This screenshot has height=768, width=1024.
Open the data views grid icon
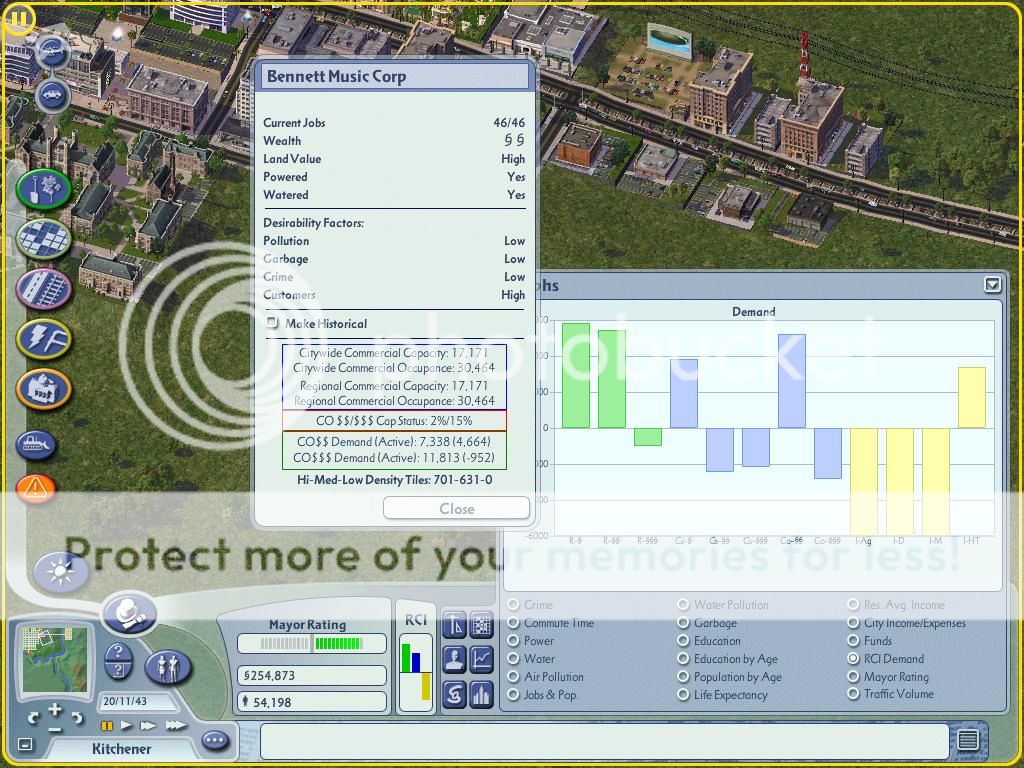pyautogui.click(x=480, y=623)
